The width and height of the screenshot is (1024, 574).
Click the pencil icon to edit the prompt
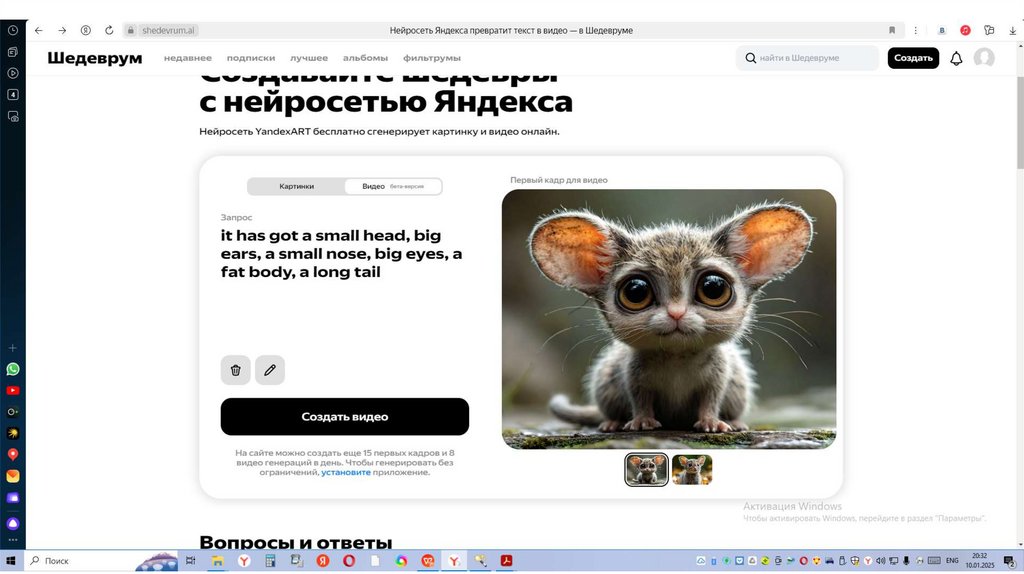[x=269, y=370]
